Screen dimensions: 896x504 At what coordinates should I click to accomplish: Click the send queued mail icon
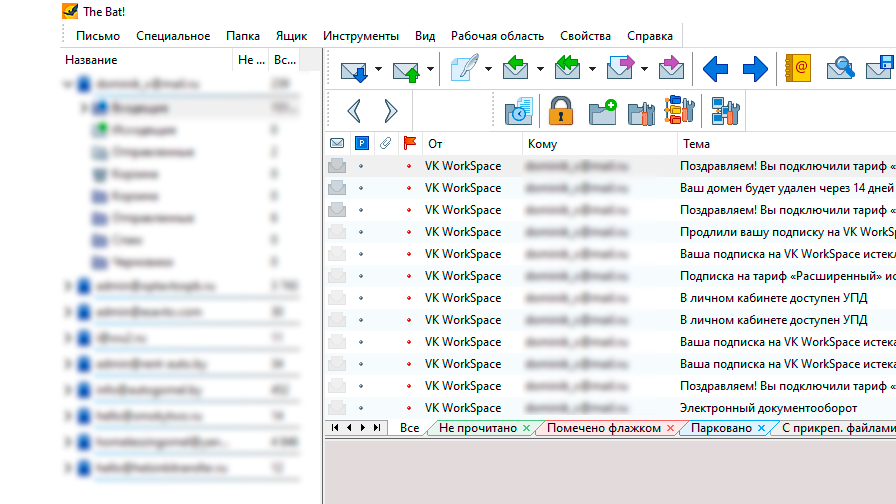406,69
